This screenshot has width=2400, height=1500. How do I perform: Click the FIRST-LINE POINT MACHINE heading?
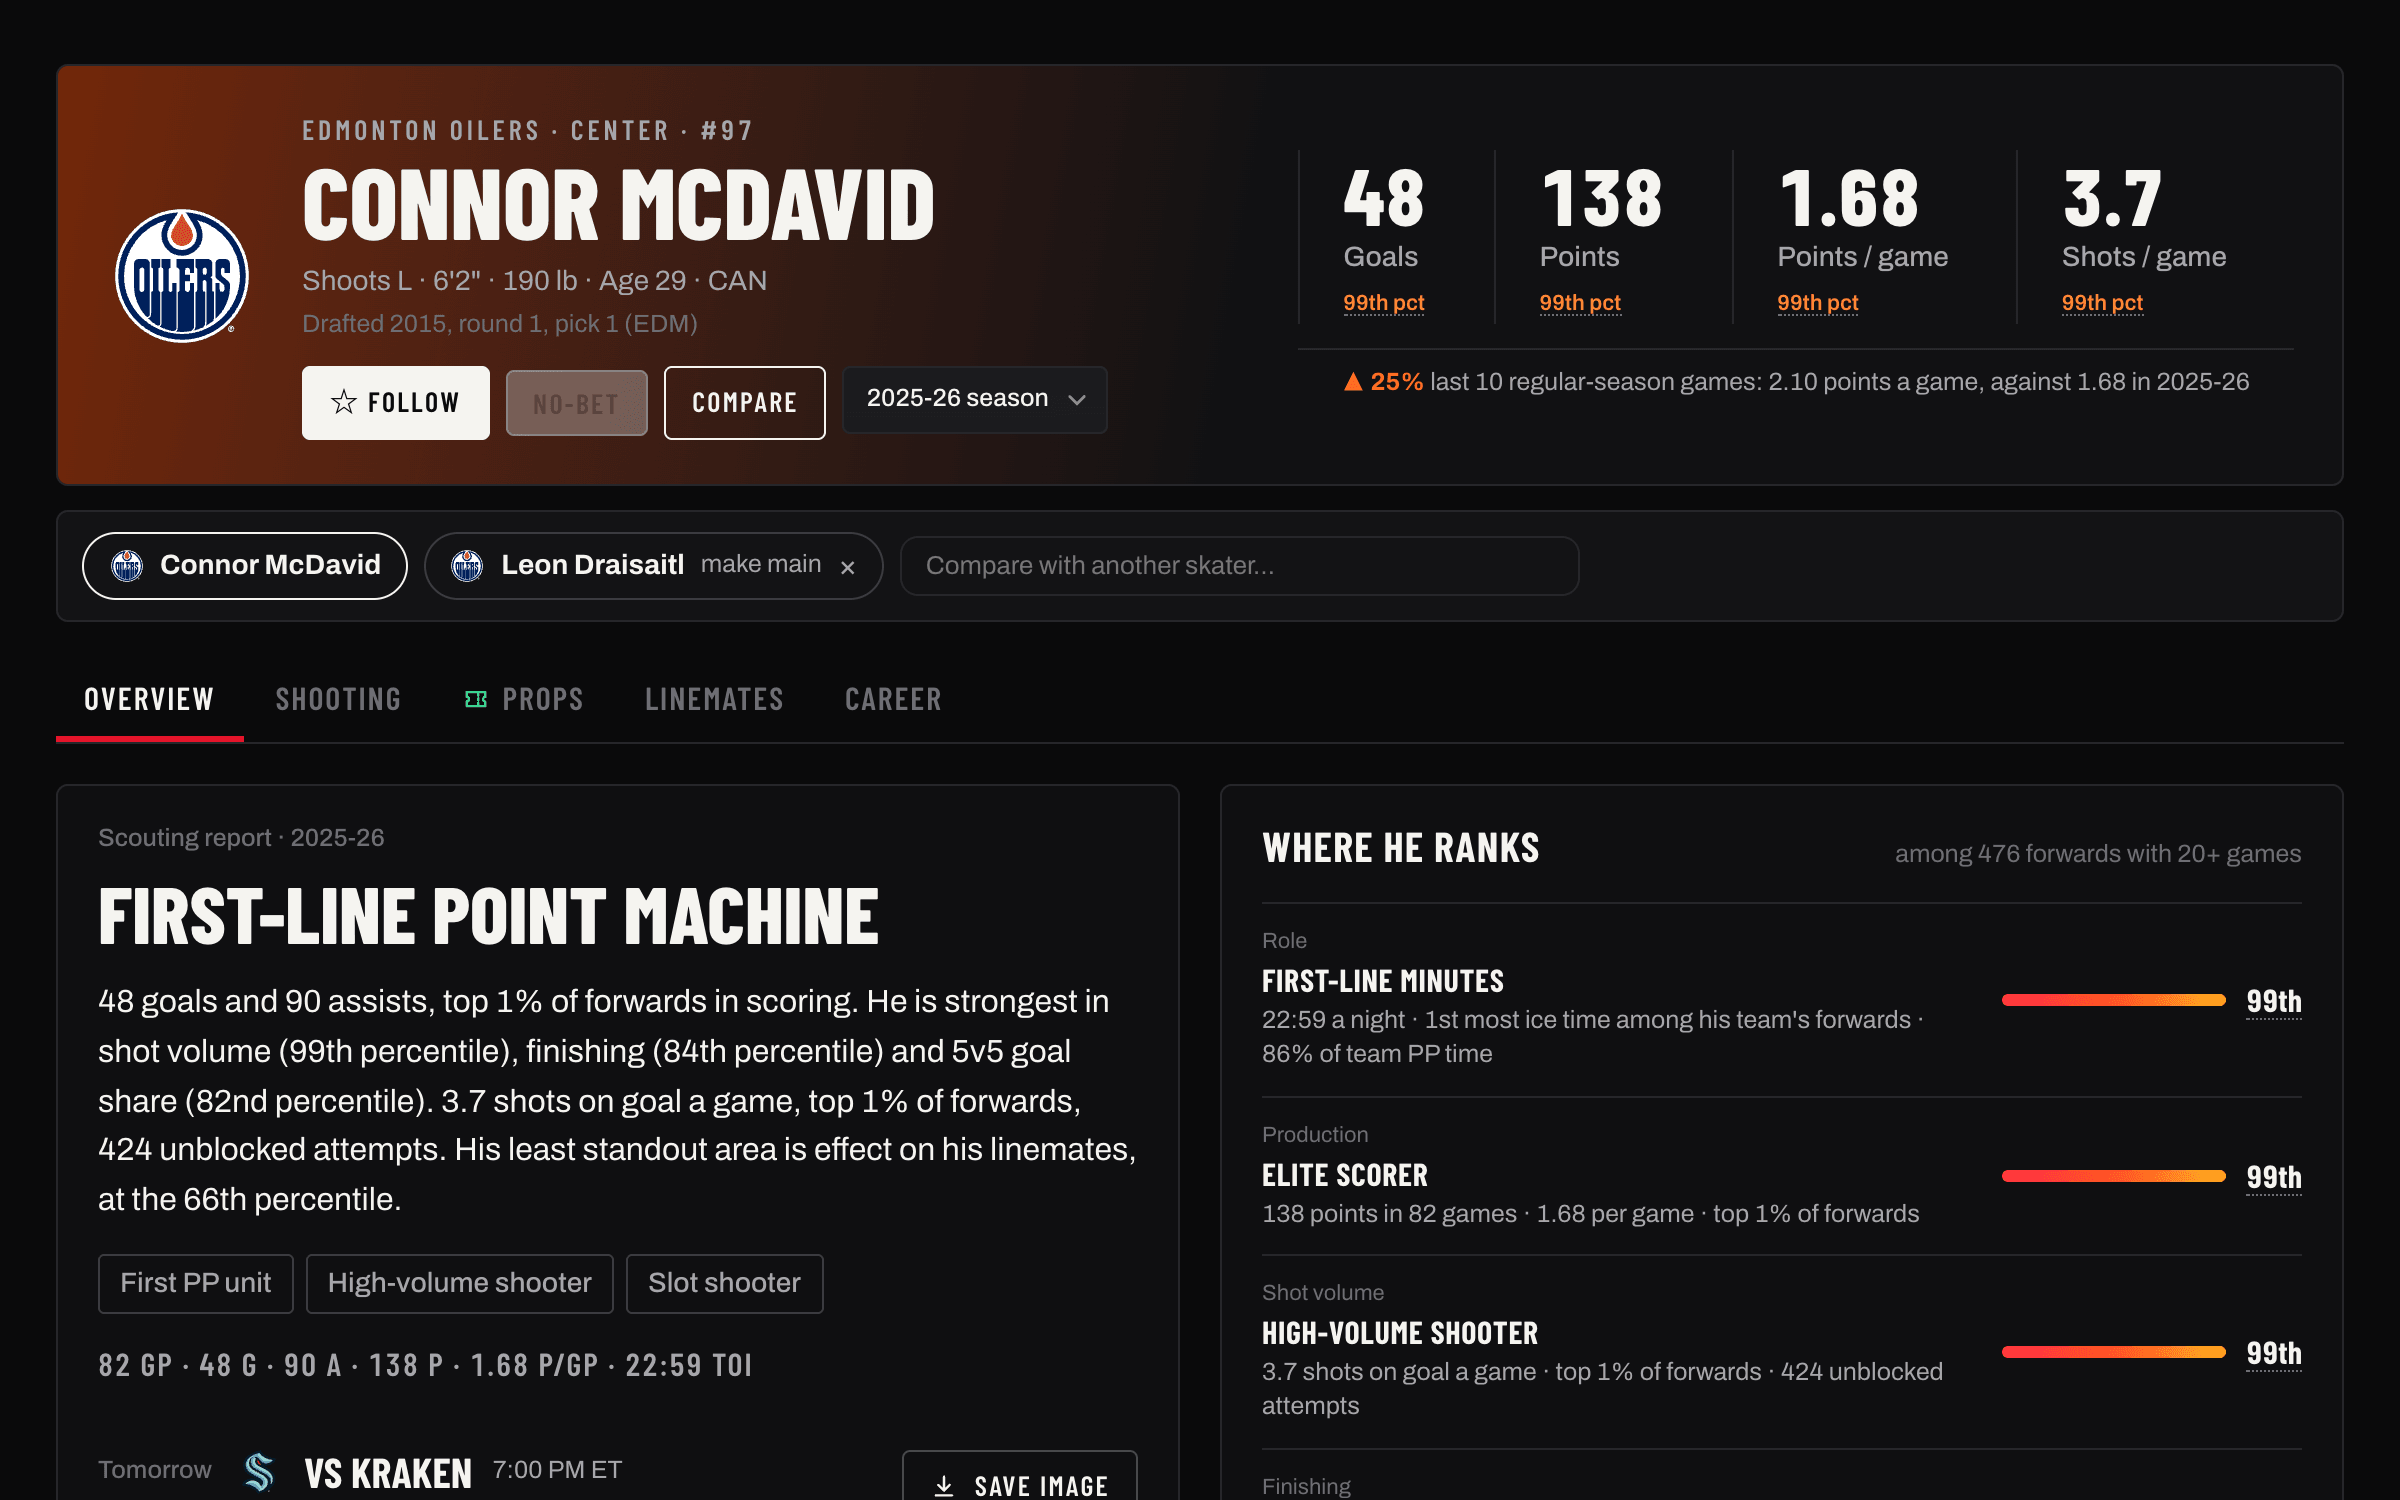(488, 917)
